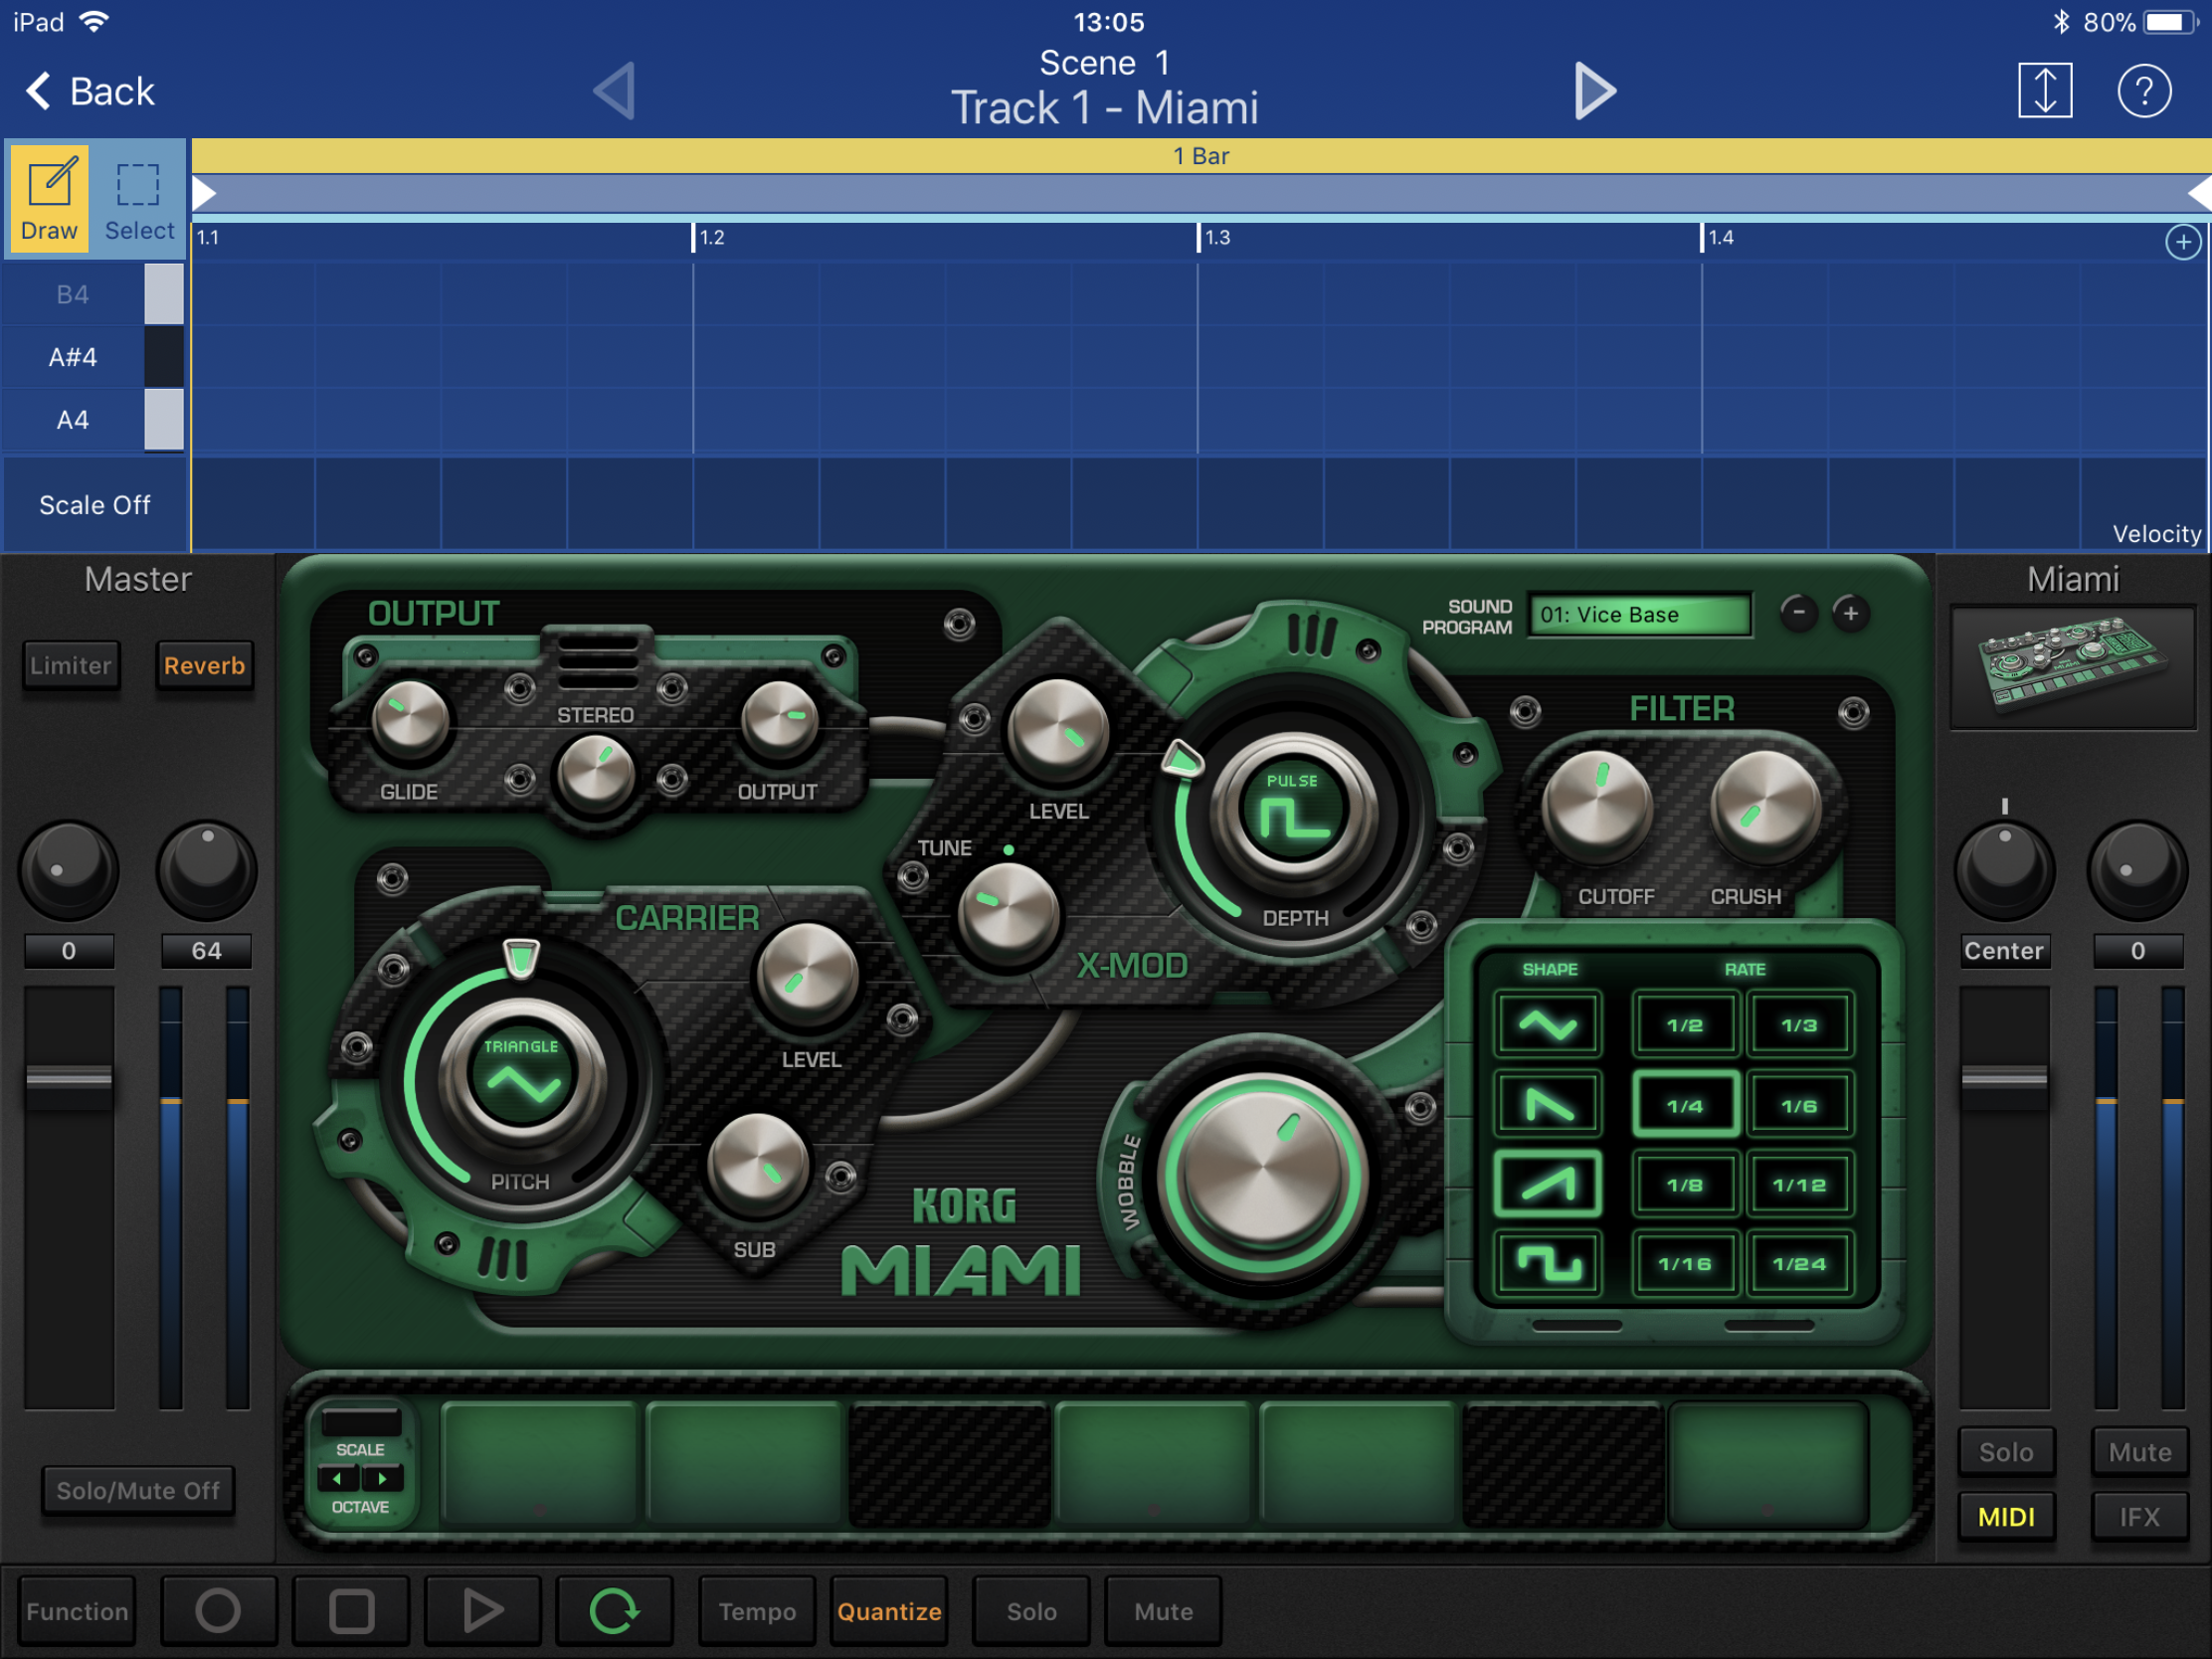
Task: Choose the falling sawtooth LFO shape
Action: [1548, 1105]
